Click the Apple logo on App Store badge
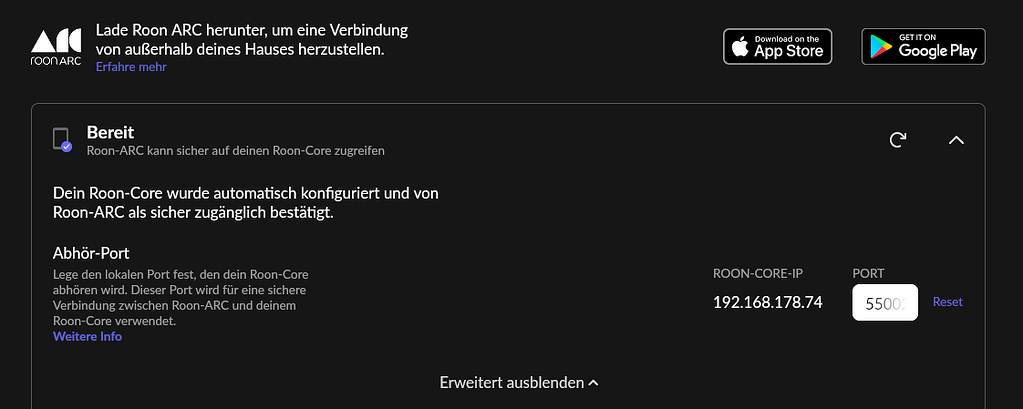The width and height of the screenshot is (1023, 409). tap(740, 47)
